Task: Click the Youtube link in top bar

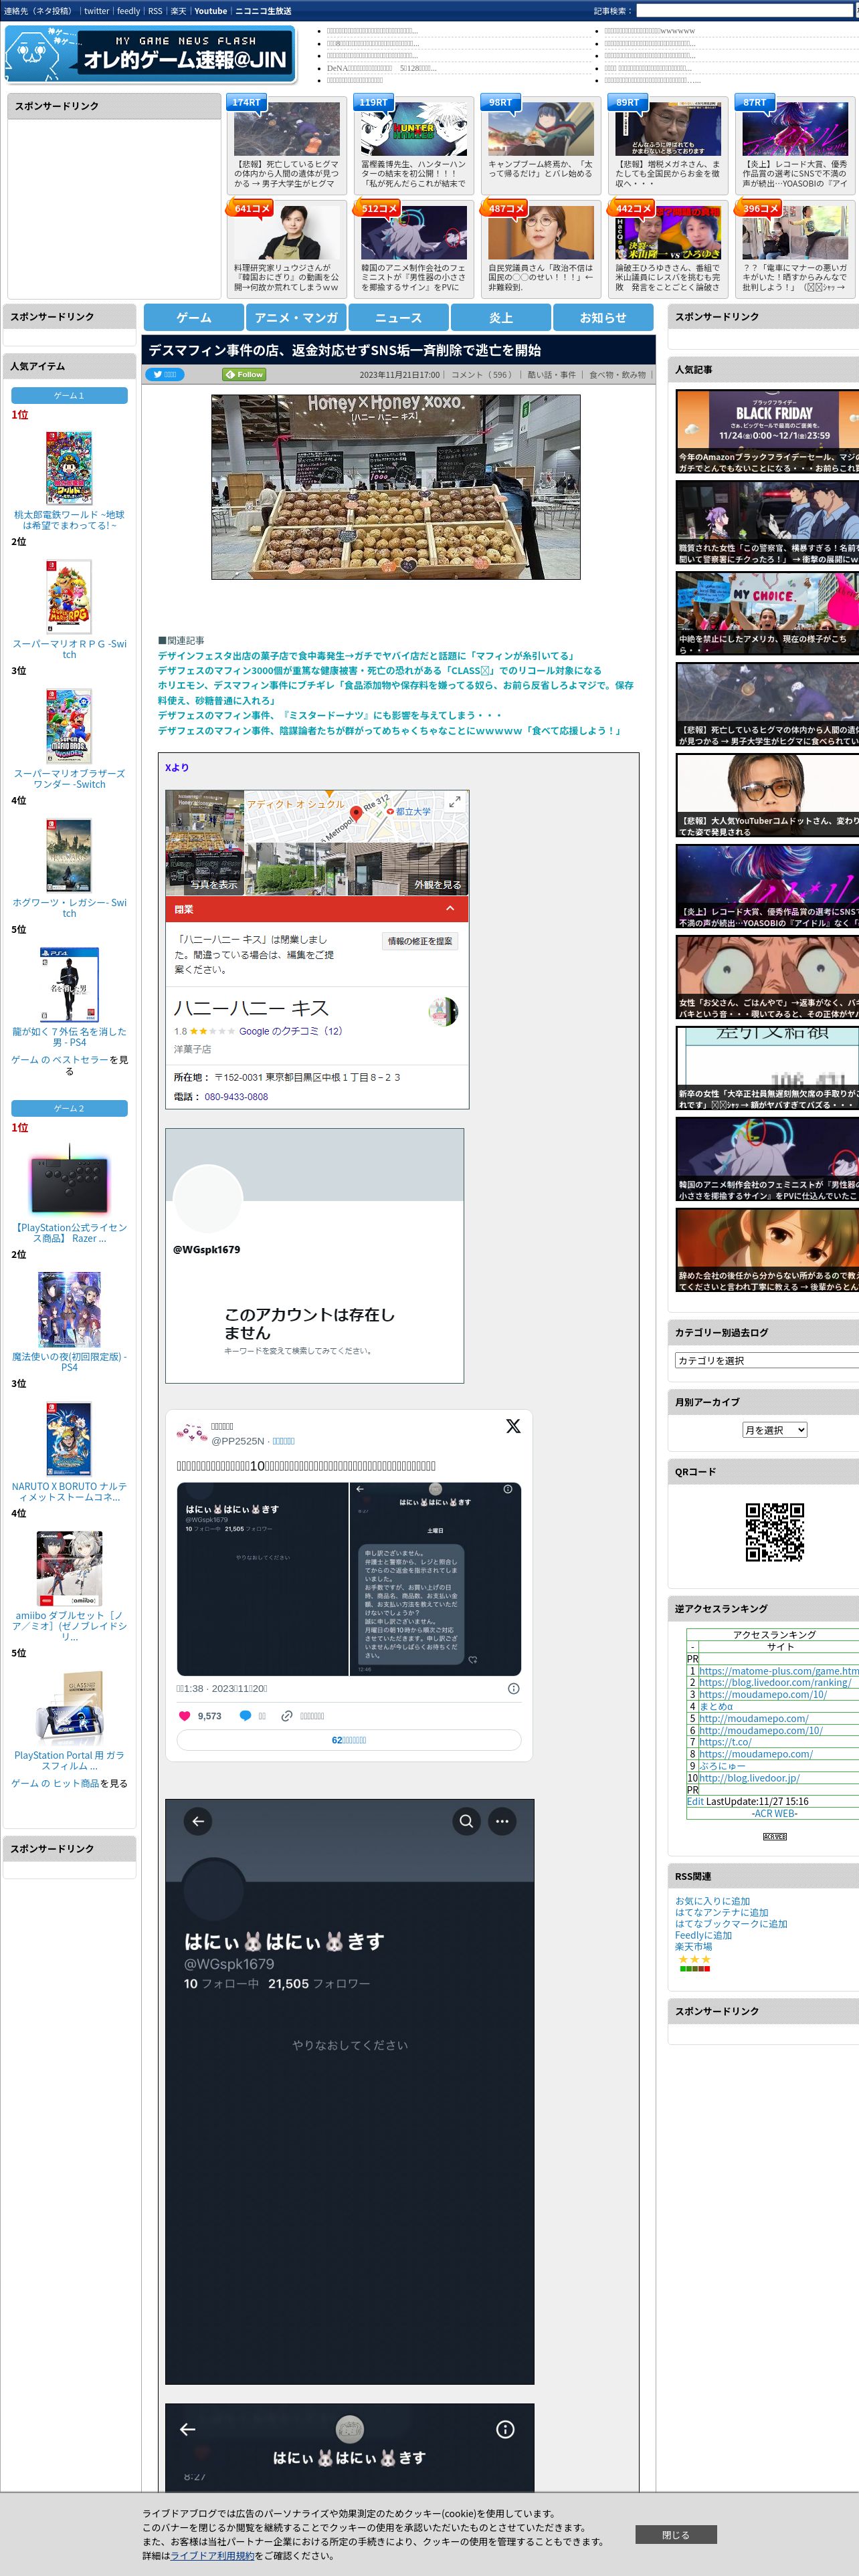Action: (x=210, y=11)
